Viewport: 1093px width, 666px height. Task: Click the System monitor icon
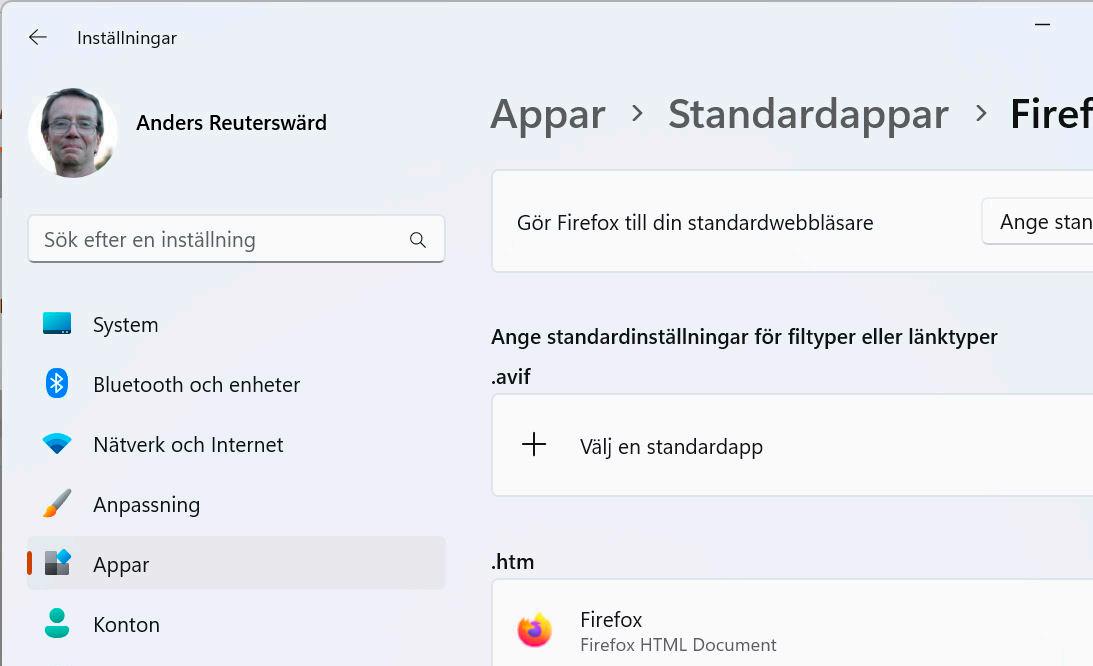pos(57,324)
